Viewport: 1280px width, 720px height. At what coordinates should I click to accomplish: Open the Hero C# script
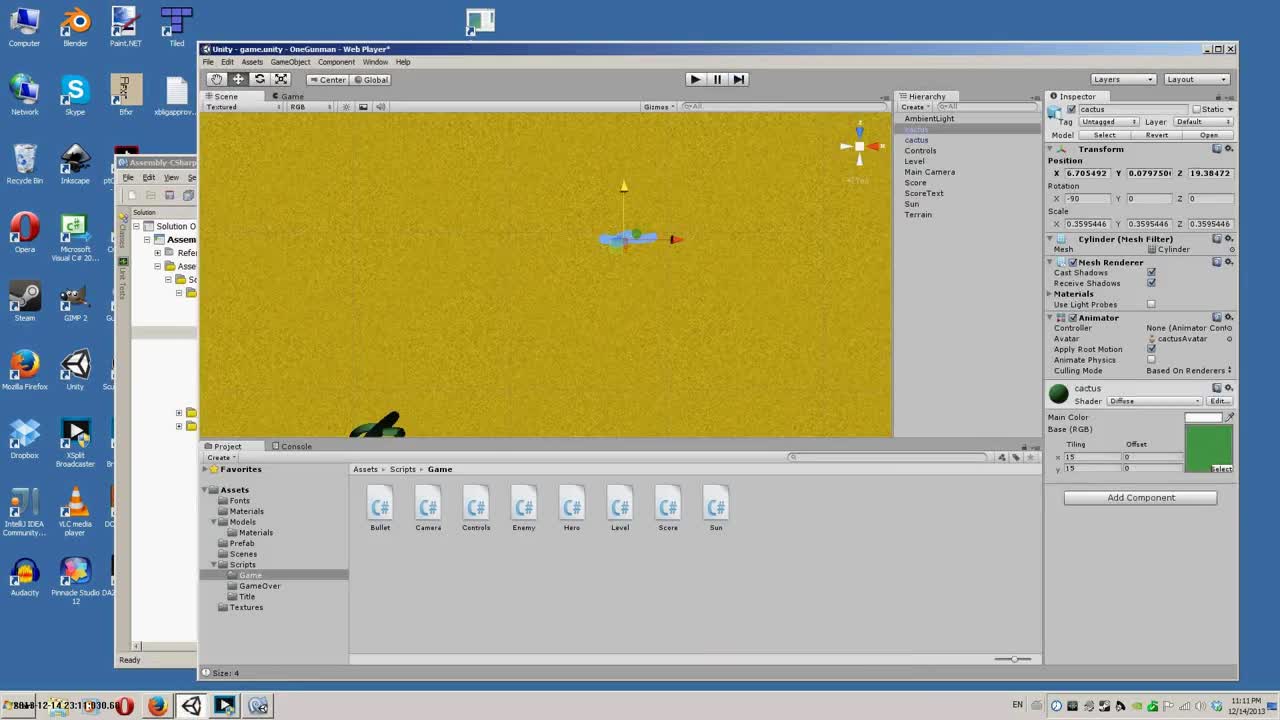(572, 508)
